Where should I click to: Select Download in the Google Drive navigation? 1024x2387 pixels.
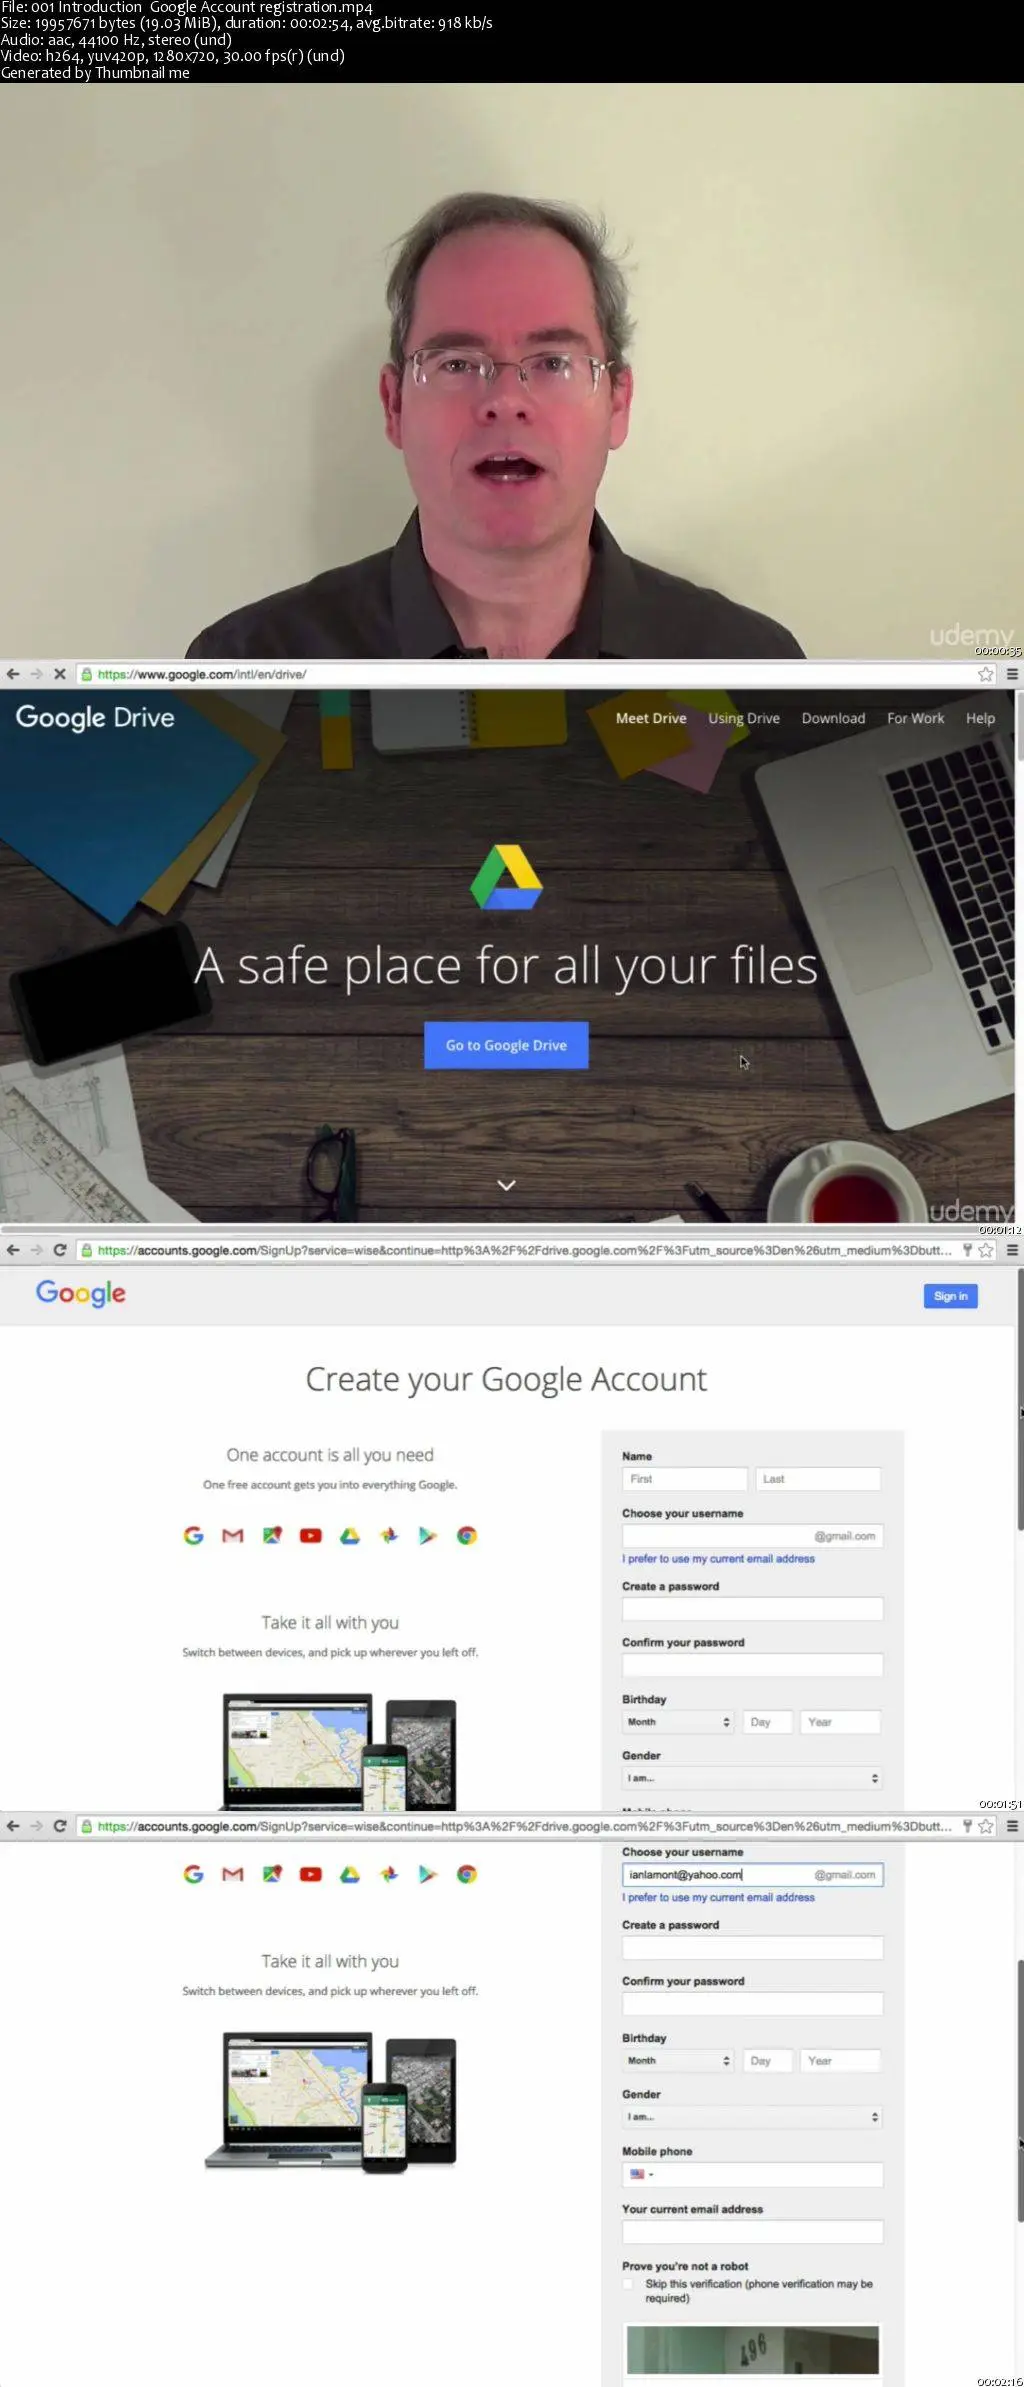[x=833, y=718]
